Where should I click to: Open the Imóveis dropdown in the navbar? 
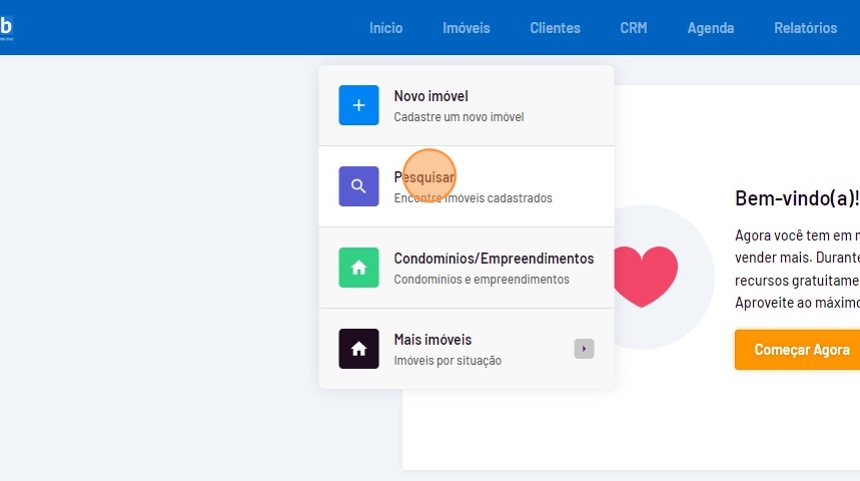click(466, 28)
